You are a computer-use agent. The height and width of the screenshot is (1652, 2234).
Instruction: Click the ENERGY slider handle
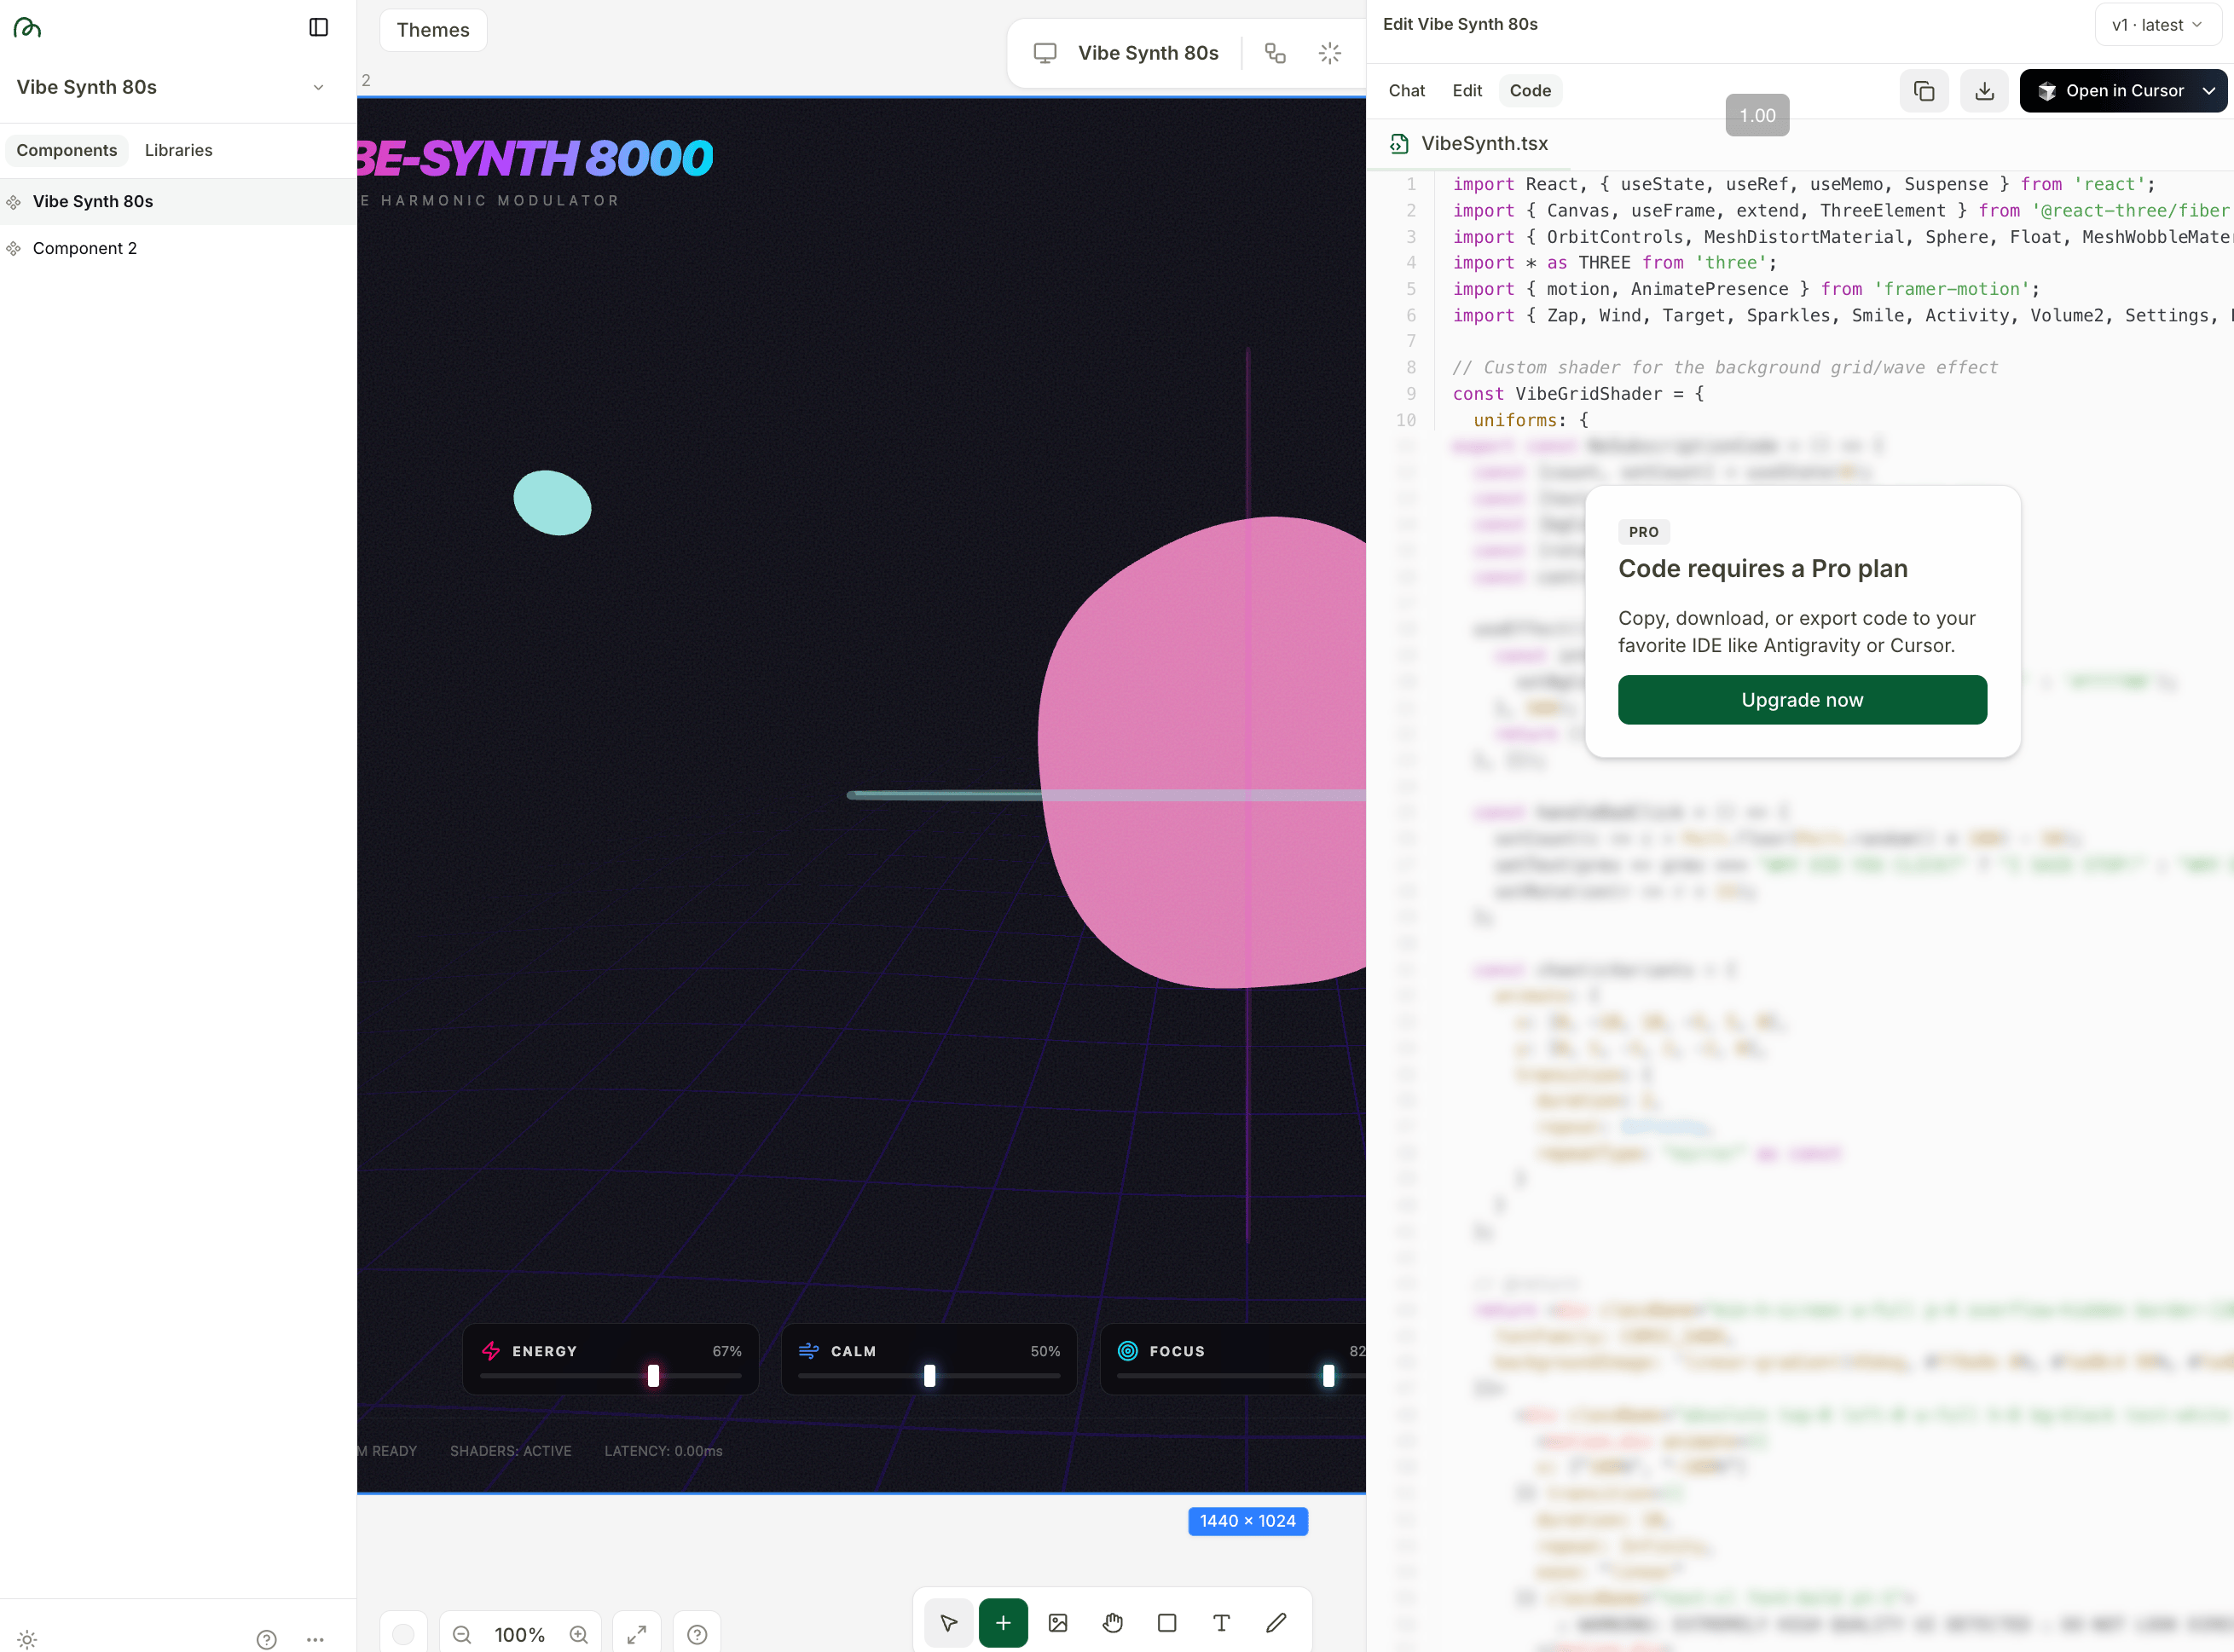coord(653,1376)
